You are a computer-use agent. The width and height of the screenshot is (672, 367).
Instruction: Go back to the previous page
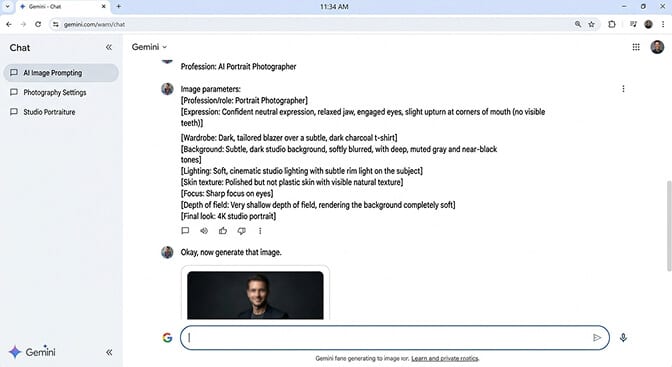[x=9, y=24]
